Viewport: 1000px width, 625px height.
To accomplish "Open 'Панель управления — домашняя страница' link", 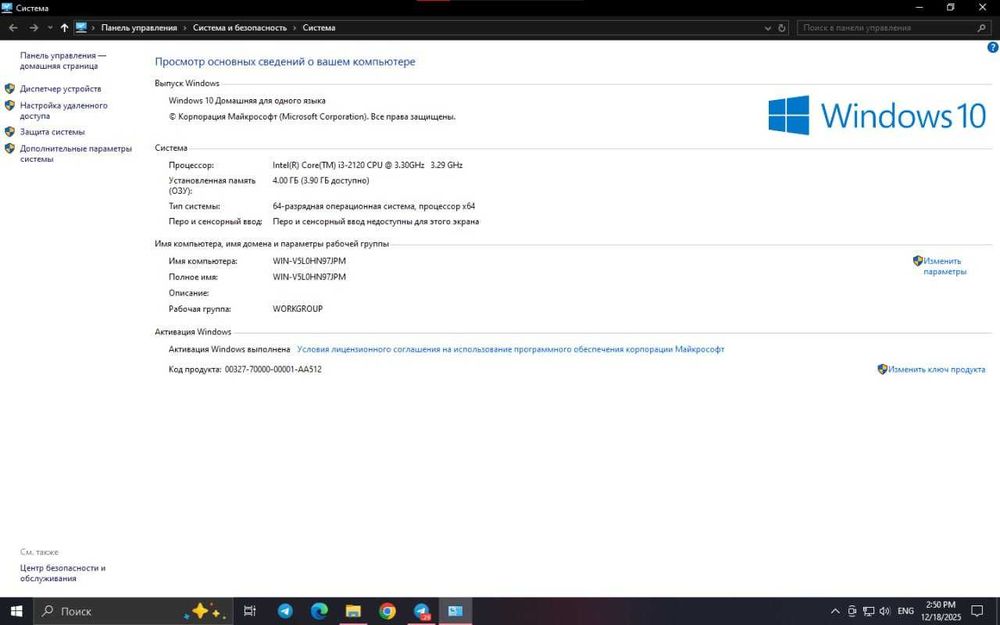I will click(x=62, y=61).
